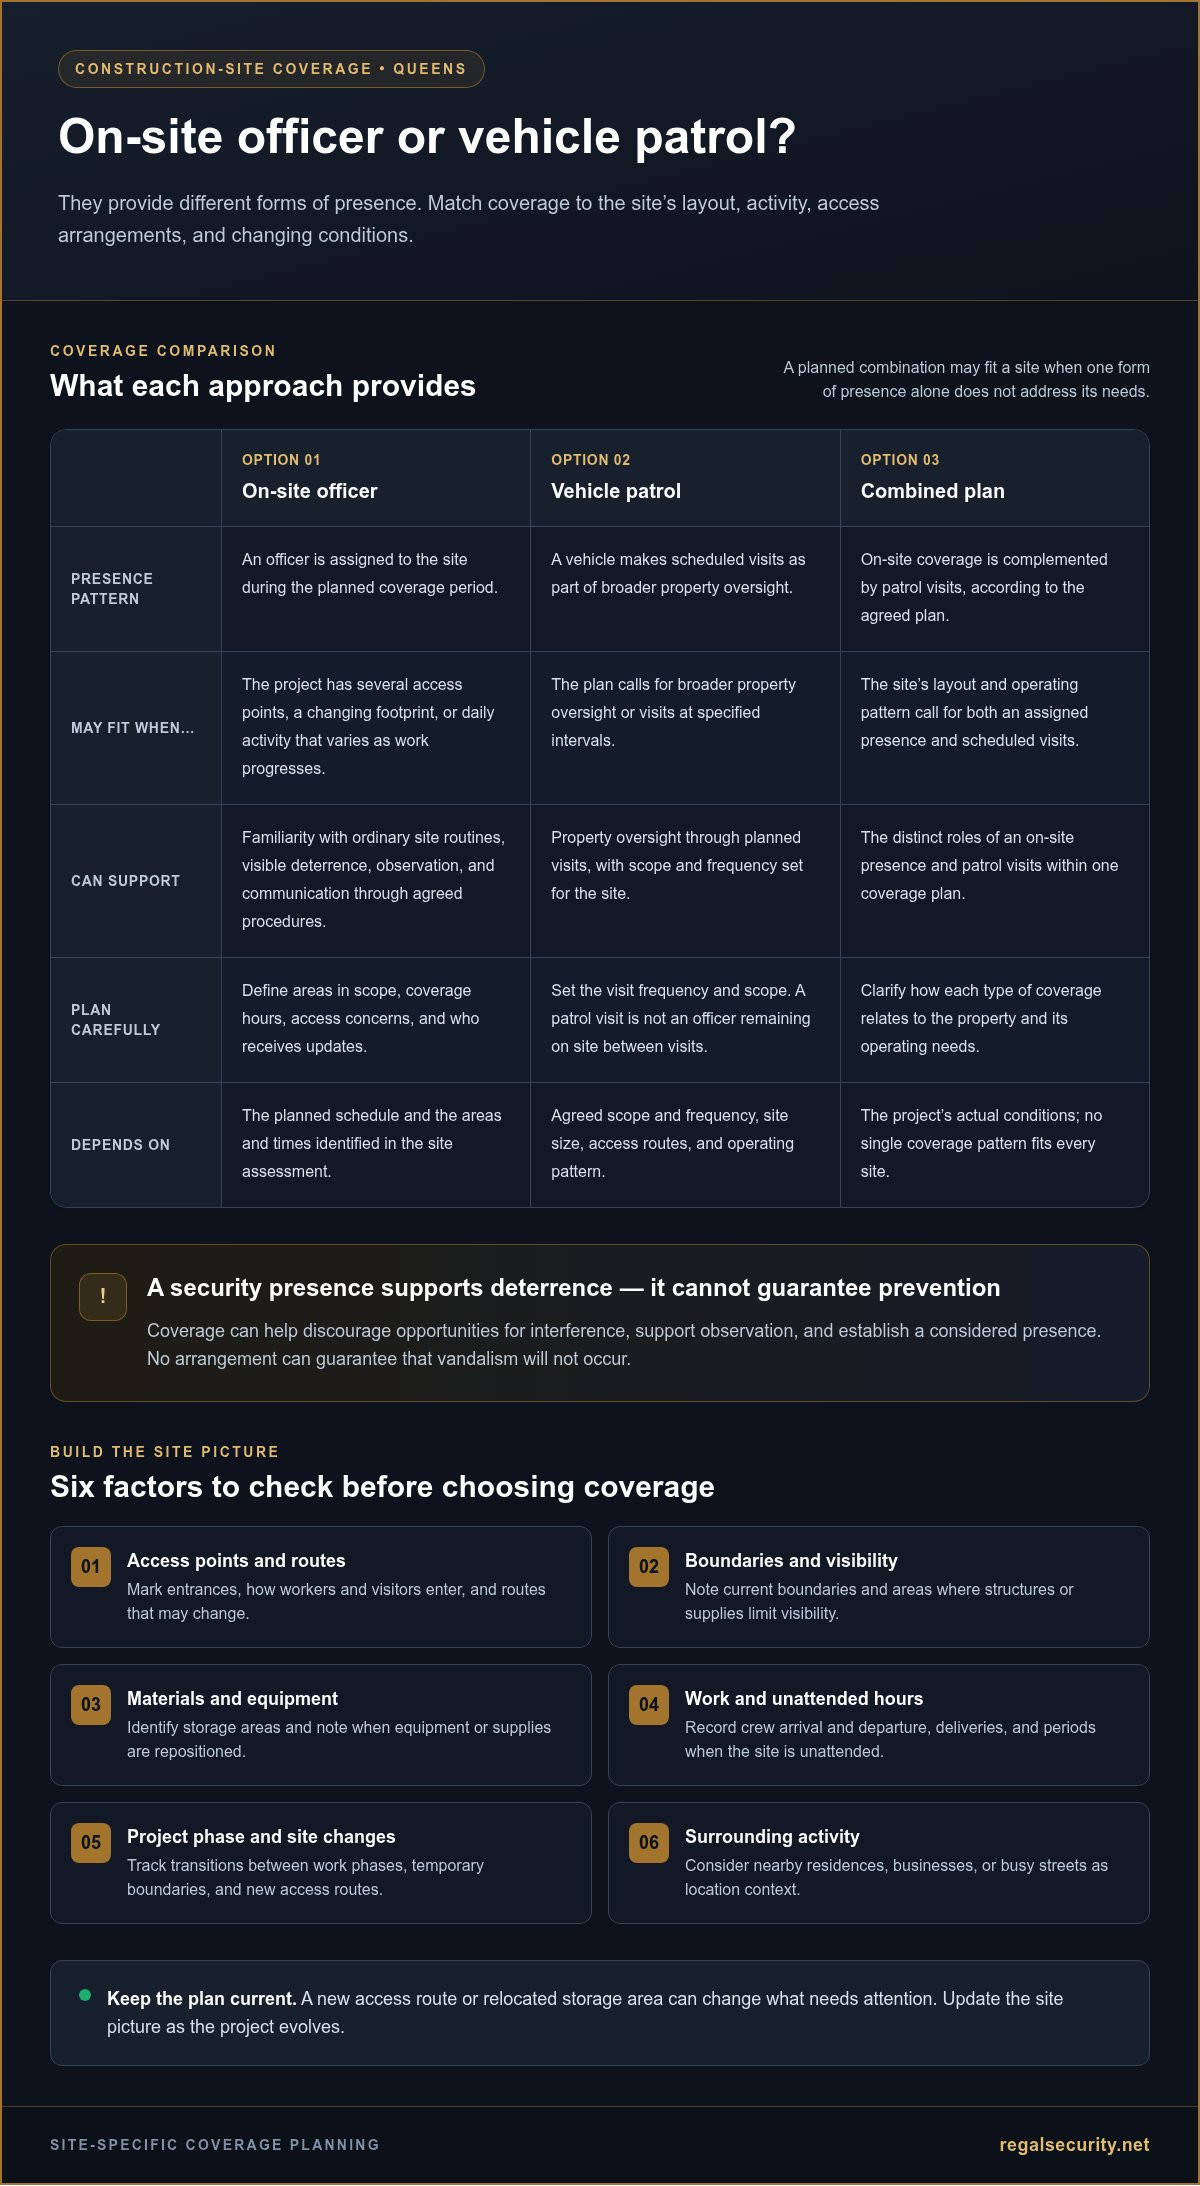Click the 06 badge beside Surrounding activity
This screenshot has height=2186, width=1200.
[649, 1843]
